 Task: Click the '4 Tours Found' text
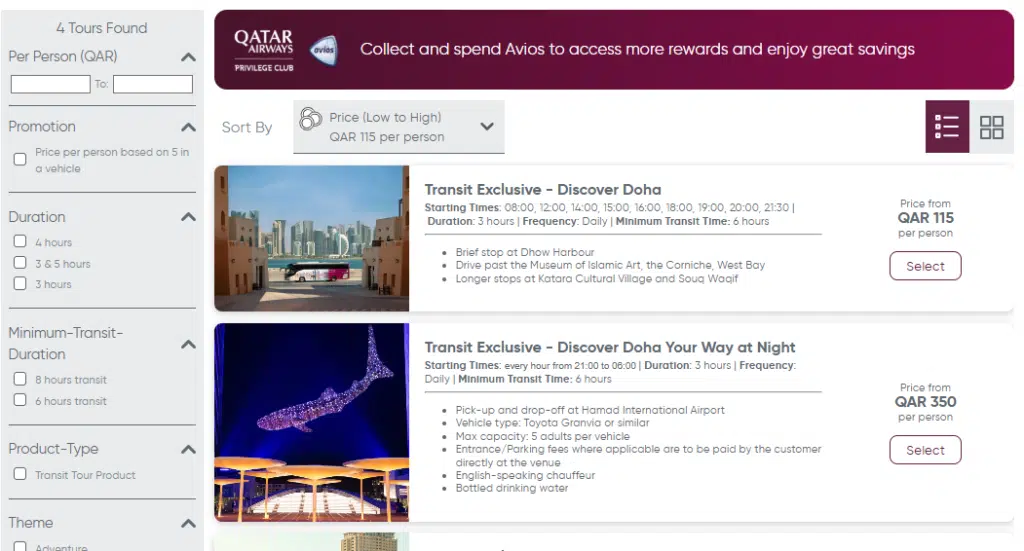pos(101,28)
